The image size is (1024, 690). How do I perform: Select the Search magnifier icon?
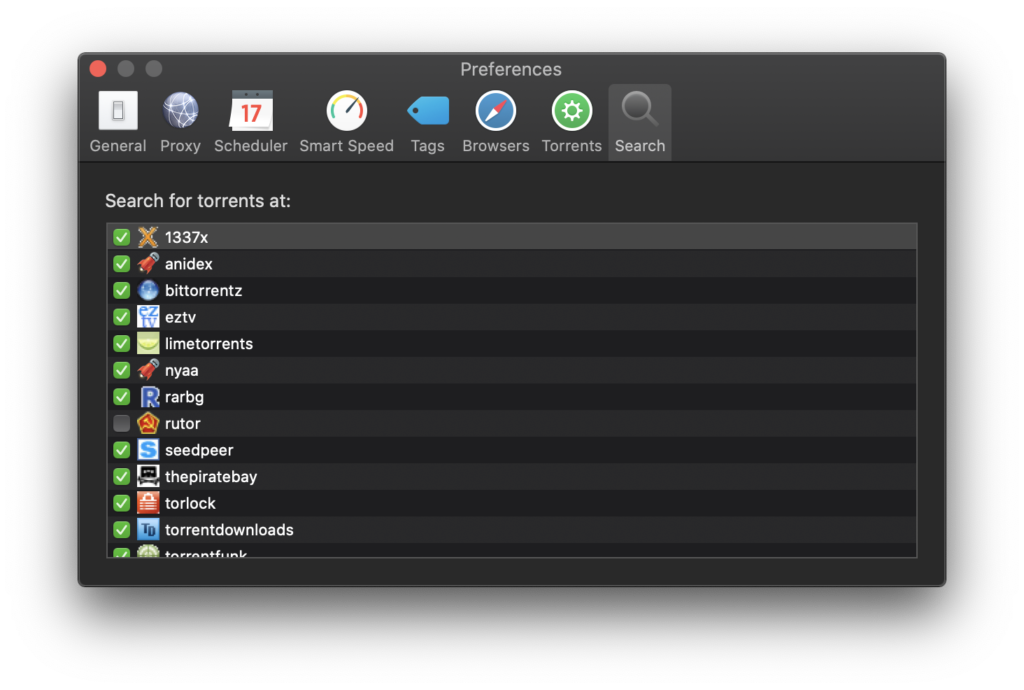pyautogui.click(x=639, y=109)
